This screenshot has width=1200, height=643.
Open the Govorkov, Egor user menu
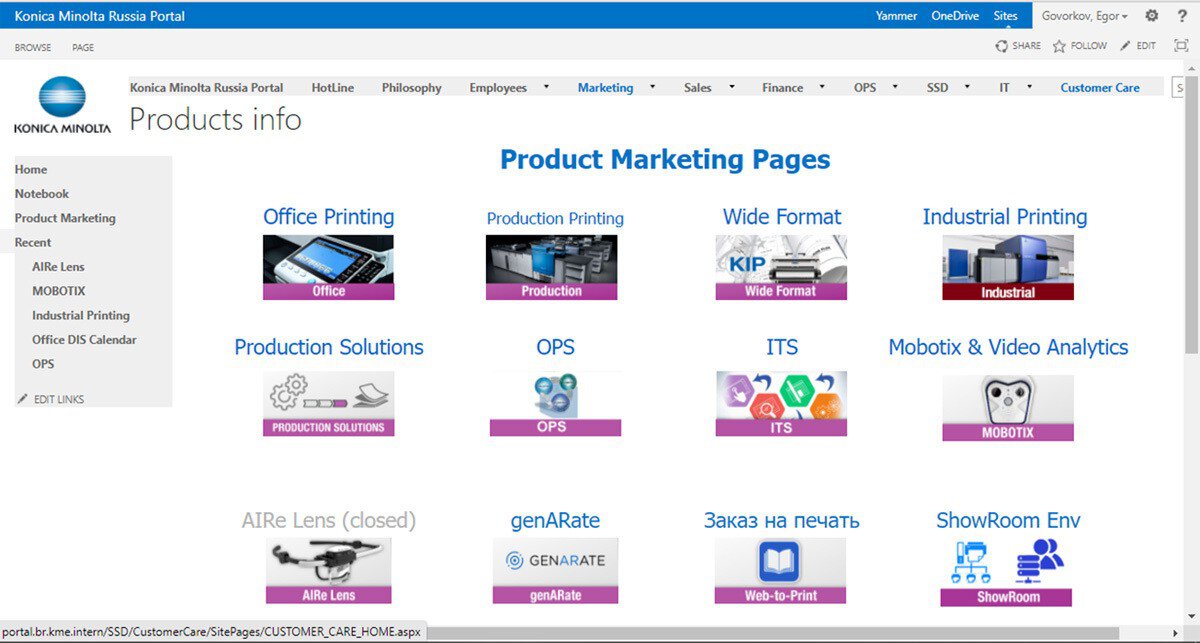point(1085,16)
